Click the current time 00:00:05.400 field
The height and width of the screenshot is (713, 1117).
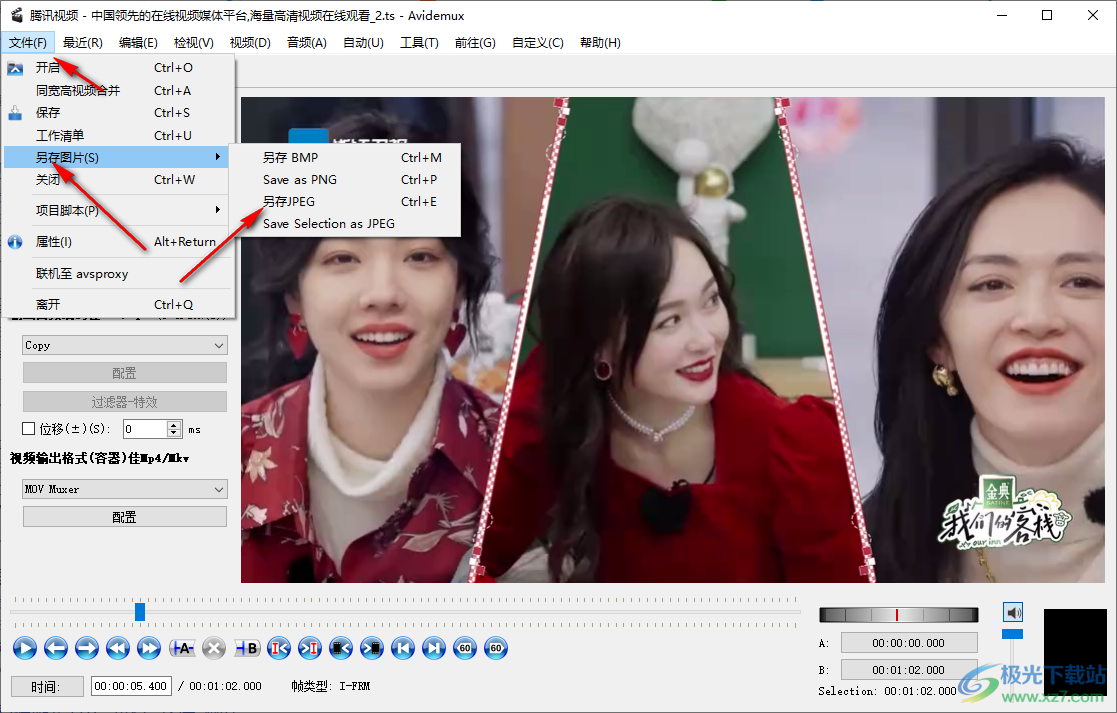pos(132,686)
